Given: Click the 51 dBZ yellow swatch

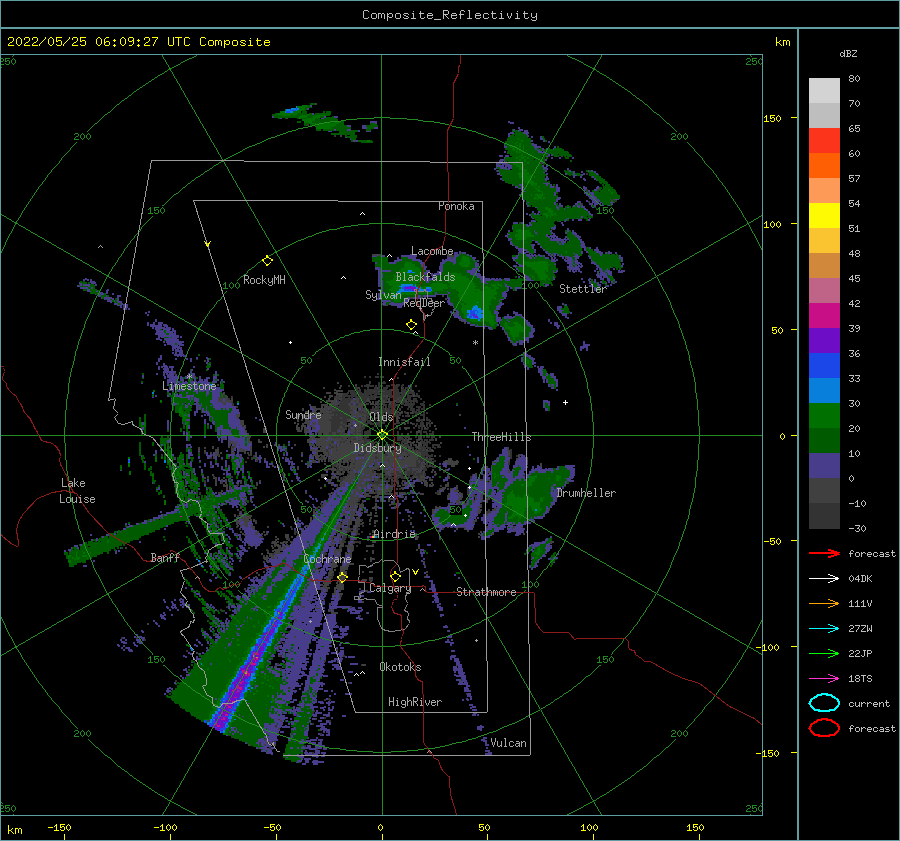Looking at the screenshot, I should tap(824, 215).
